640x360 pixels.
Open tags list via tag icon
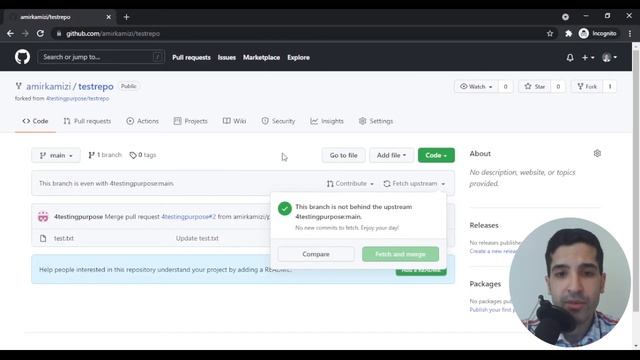[133, 155]
